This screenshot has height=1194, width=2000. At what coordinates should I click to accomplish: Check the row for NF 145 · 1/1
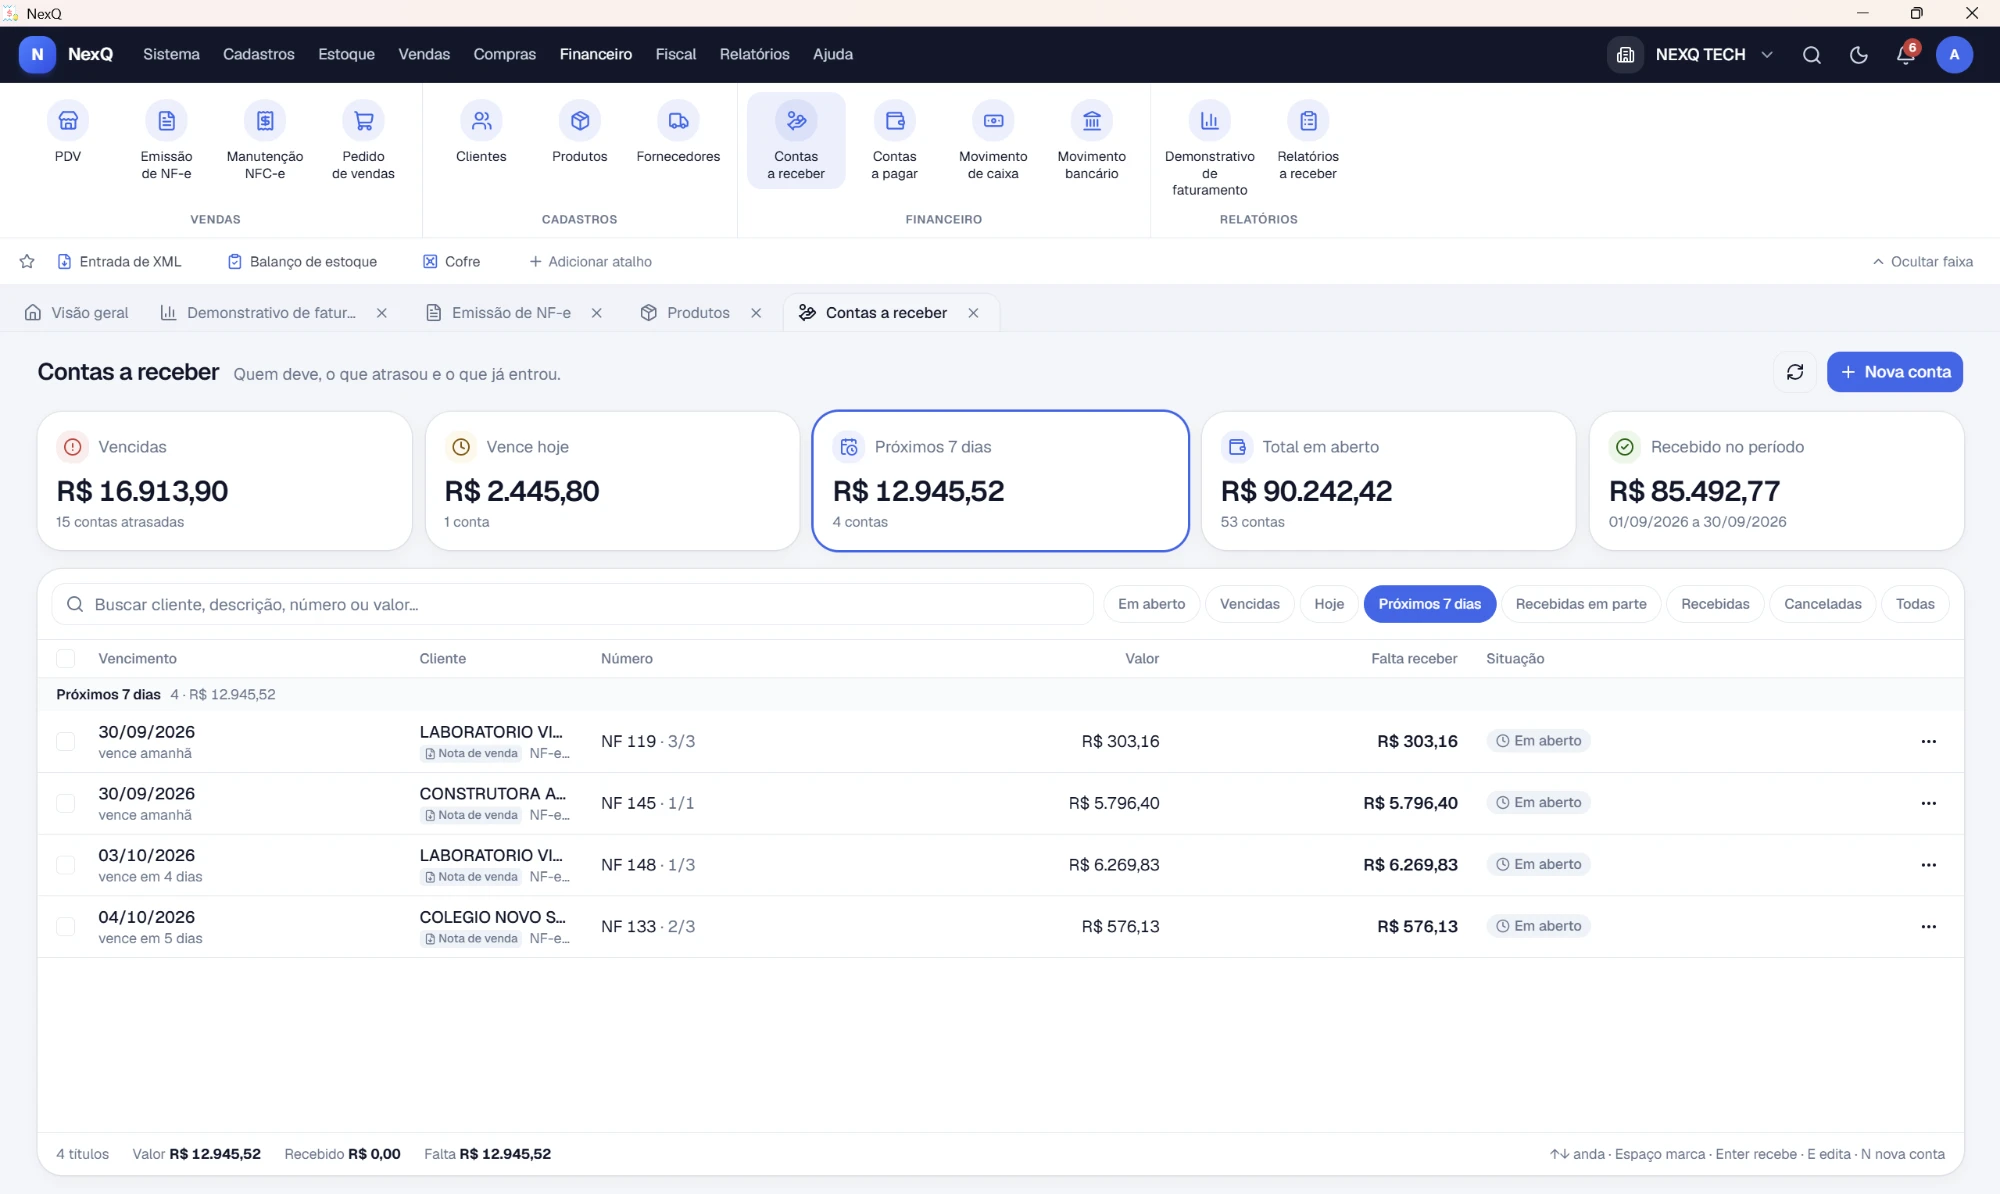66,804
